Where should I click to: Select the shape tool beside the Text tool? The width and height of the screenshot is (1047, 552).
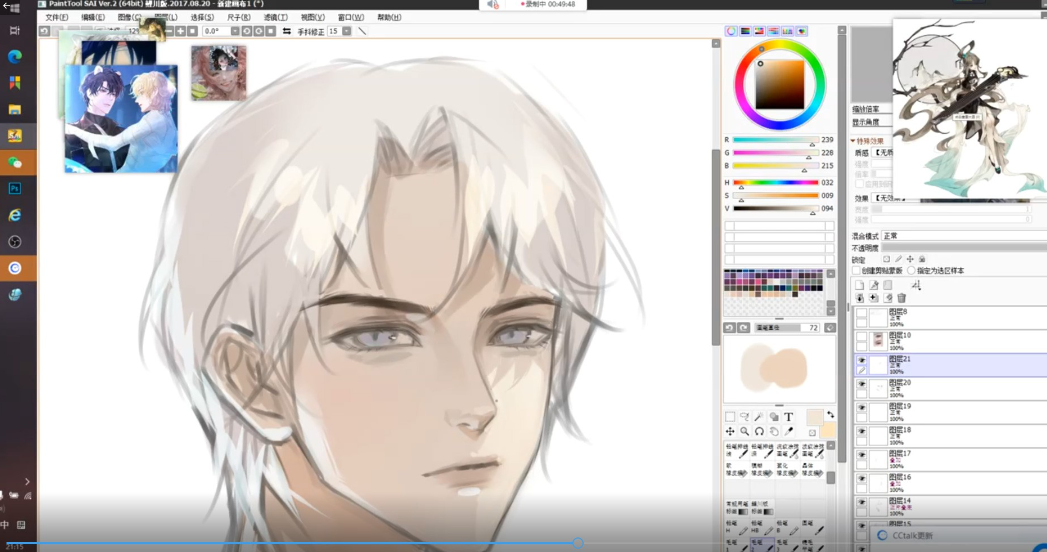774,417
